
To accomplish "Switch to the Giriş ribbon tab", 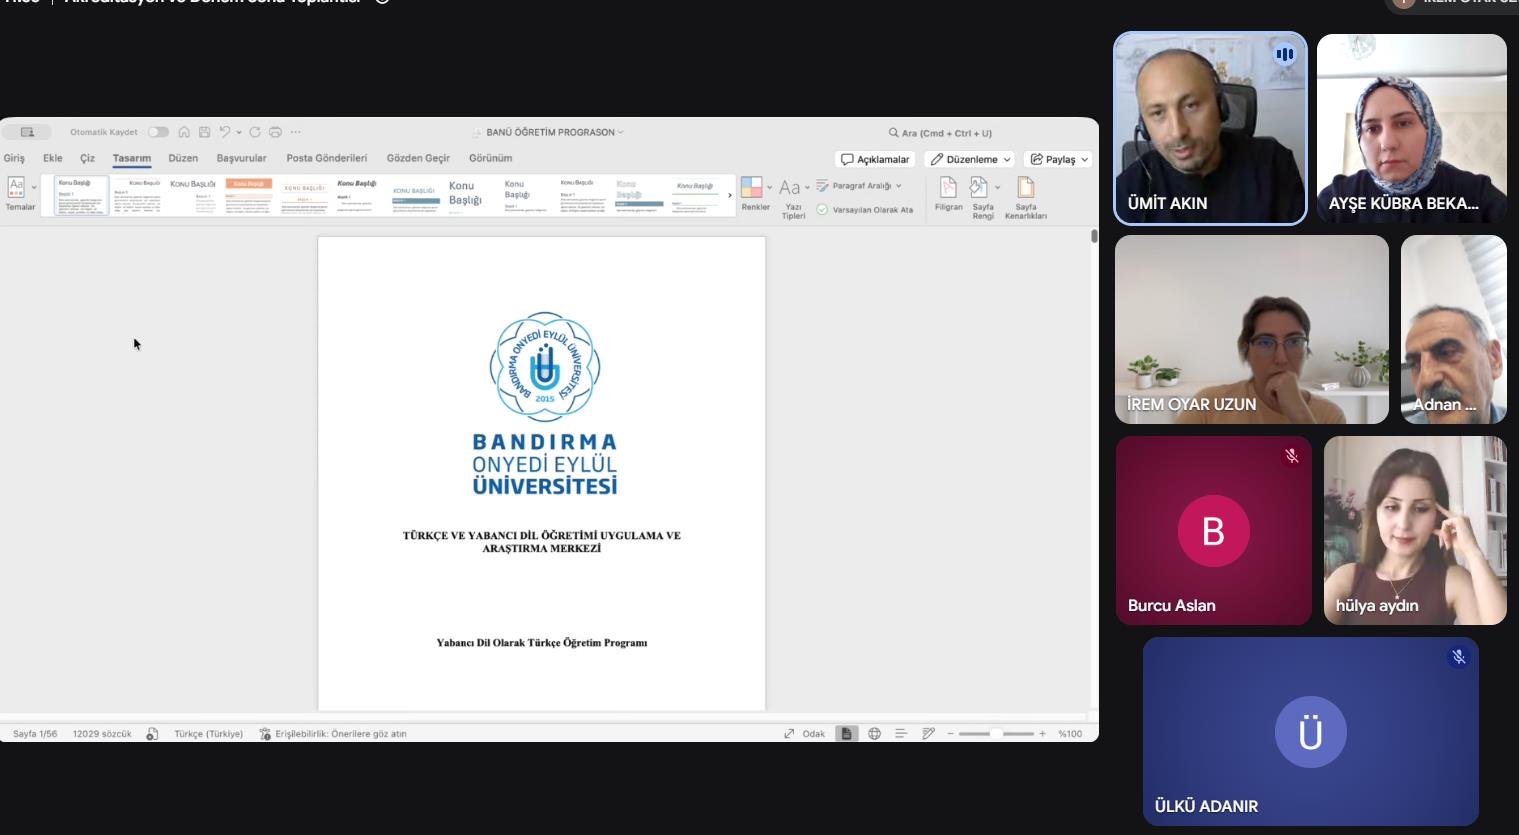I will click(x=14, y=158).
